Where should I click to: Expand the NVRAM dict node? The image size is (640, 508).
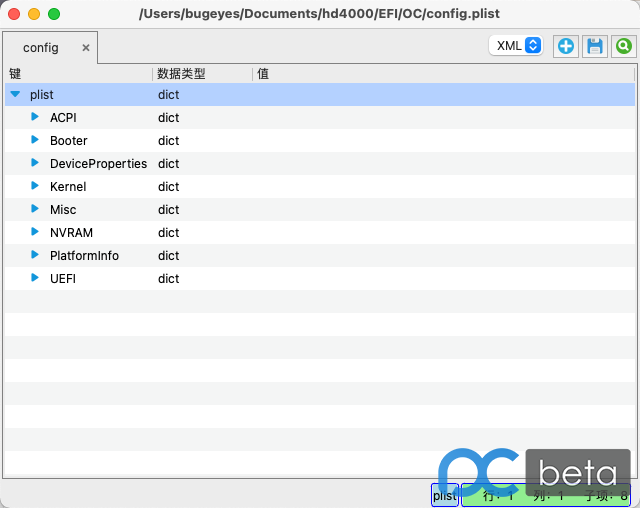point(35,232)
